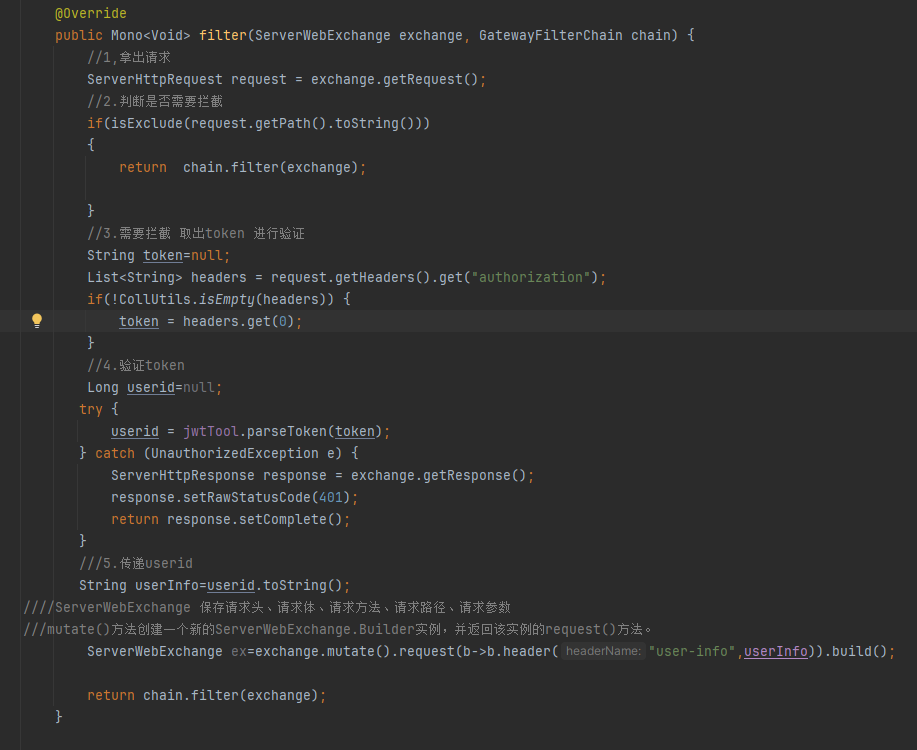
Task: Click getHeaders() in the headers assignment
Action: click(x=383, y=277)
